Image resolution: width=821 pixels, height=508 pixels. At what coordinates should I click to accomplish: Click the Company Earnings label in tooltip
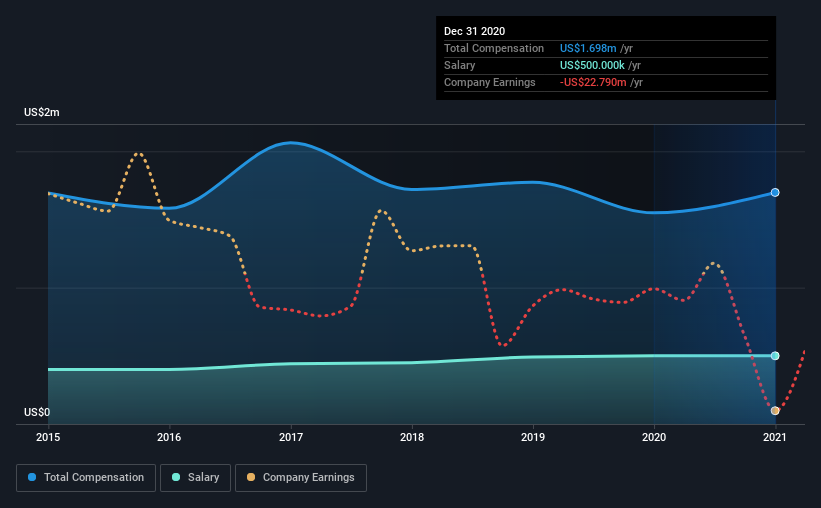tap(490, 82)
